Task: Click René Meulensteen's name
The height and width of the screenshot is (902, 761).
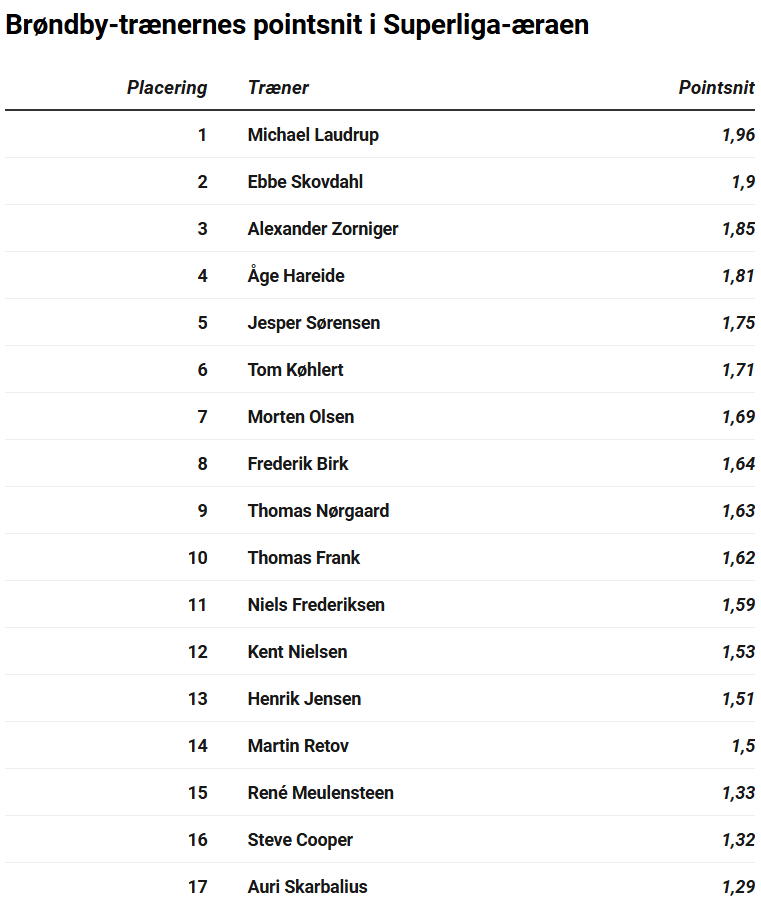Action: tap(320, 793)
